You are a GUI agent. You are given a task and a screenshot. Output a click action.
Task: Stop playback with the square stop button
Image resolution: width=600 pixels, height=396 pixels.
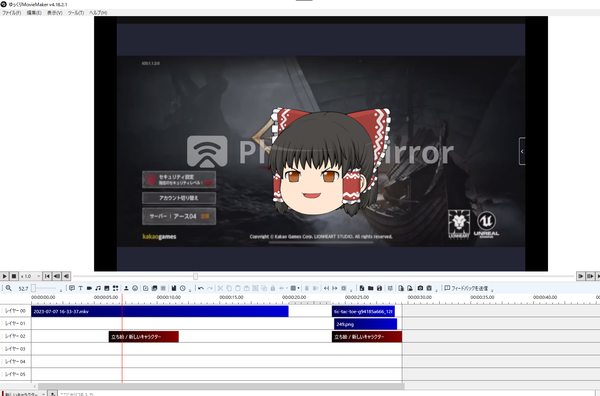tap(14, 276)
